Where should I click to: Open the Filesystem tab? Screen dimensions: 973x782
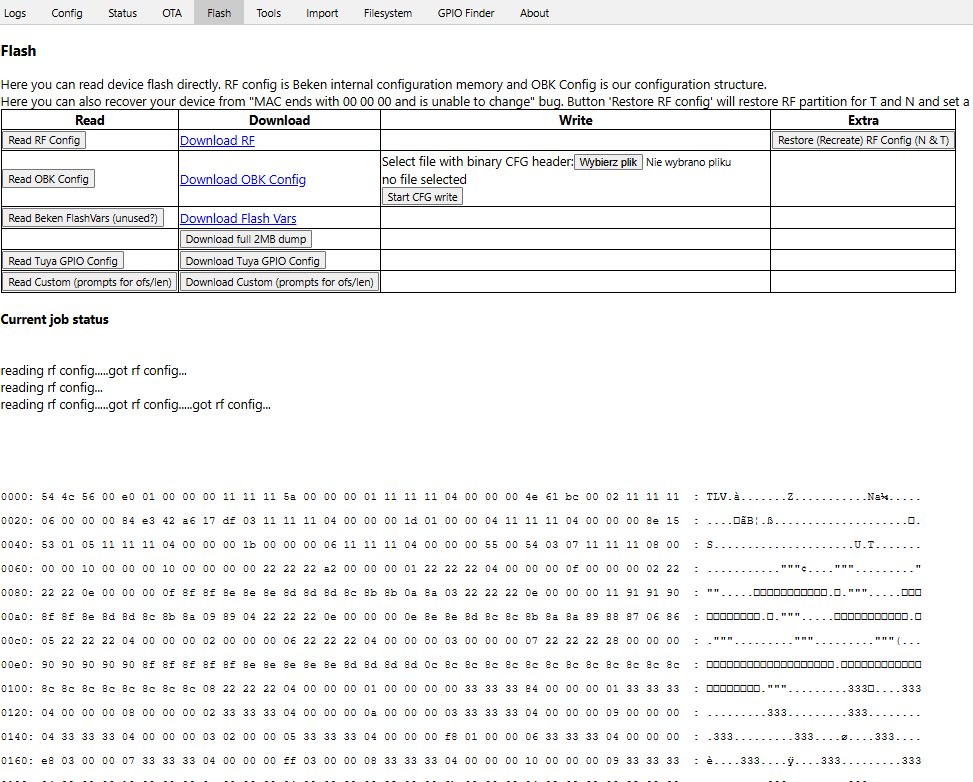tap(388, 12)
